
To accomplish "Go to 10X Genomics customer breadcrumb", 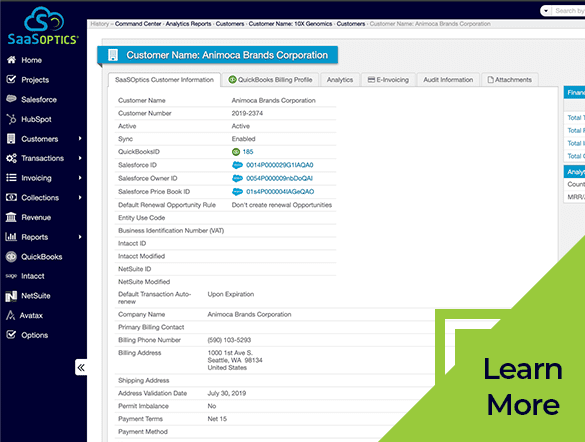I will (x=290, y=24).
